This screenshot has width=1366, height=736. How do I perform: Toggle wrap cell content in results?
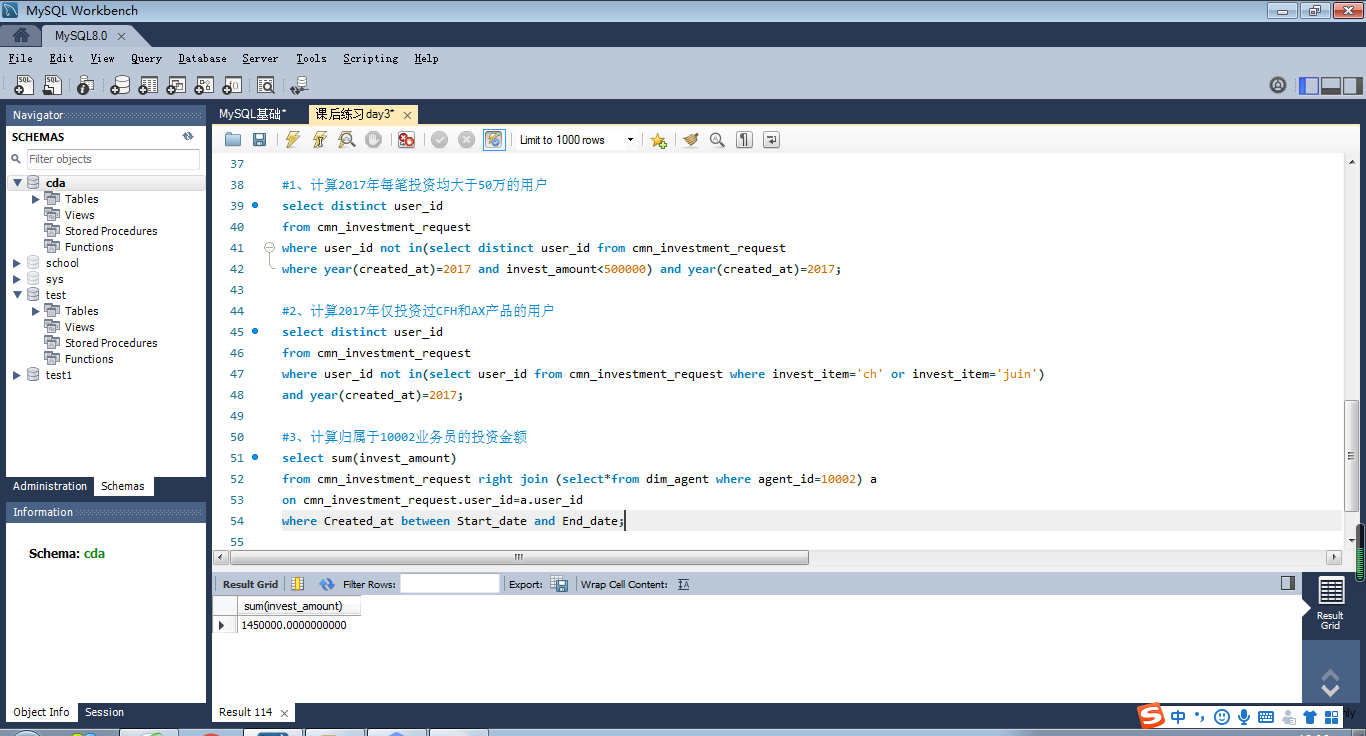684,584
